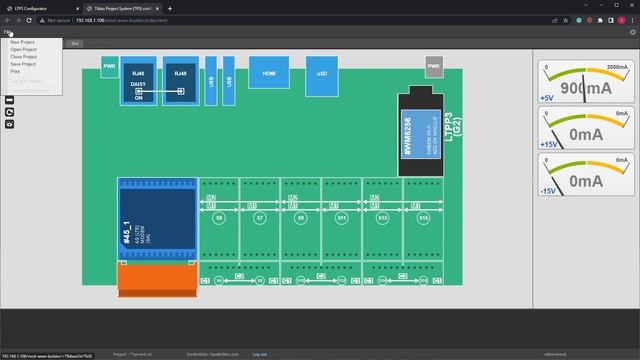Click socket S11 circle
The image size is (640, 360).
341,218
